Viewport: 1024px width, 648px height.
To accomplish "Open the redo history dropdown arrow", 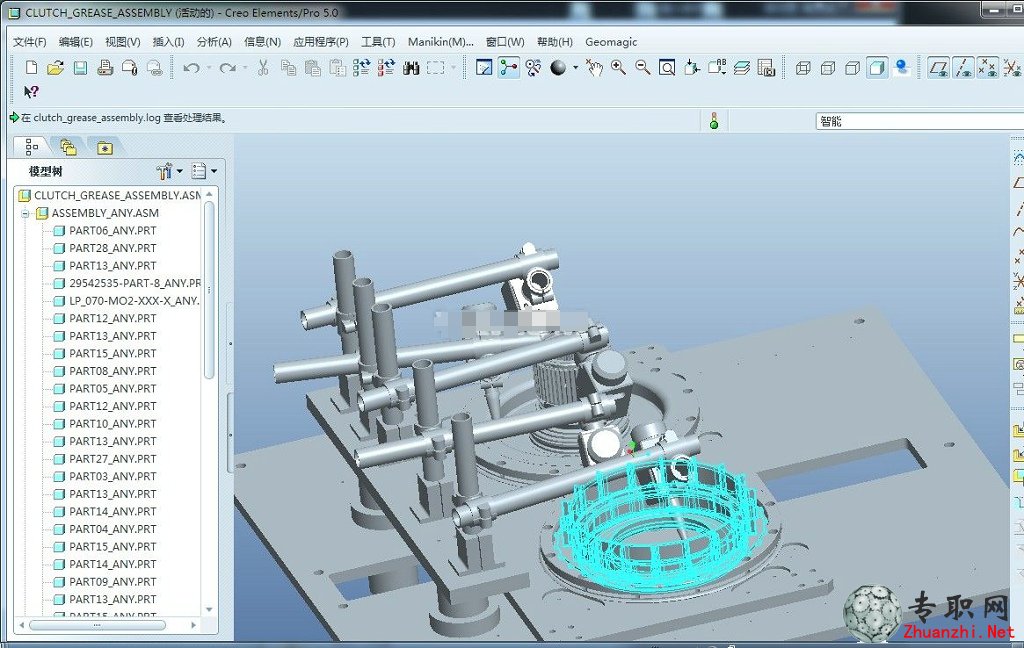I will pyautogui.click(x=245, y=67).
